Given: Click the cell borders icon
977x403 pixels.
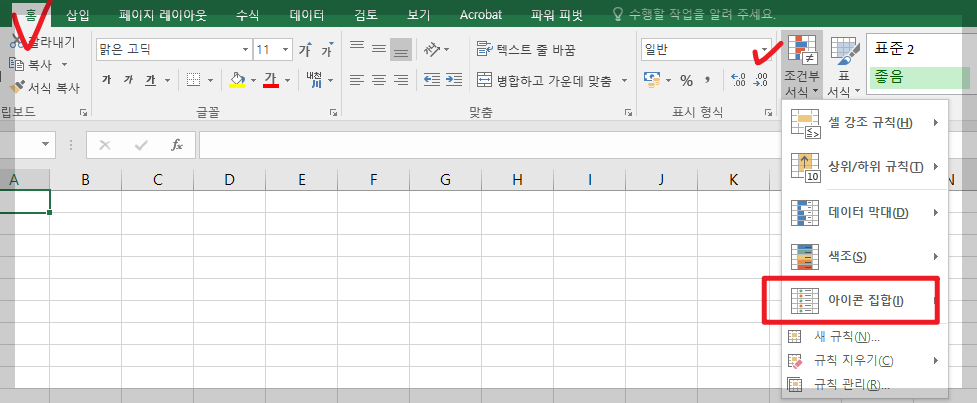Looking at the screenshot, I should (x=194, y=80).
